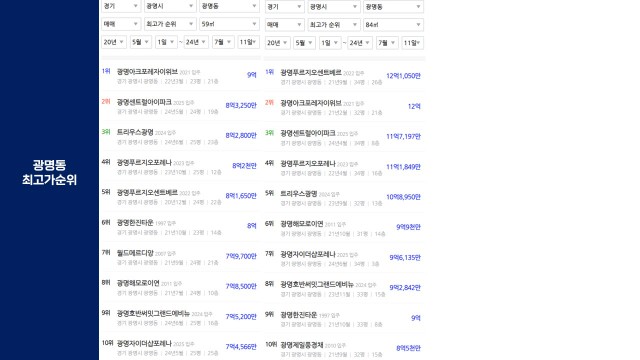Open the 매매 deal-type dropdown beside the 59㎡ selector
Image resolution: width=640 pixels, height=360 pixels.
pos(121,24)
